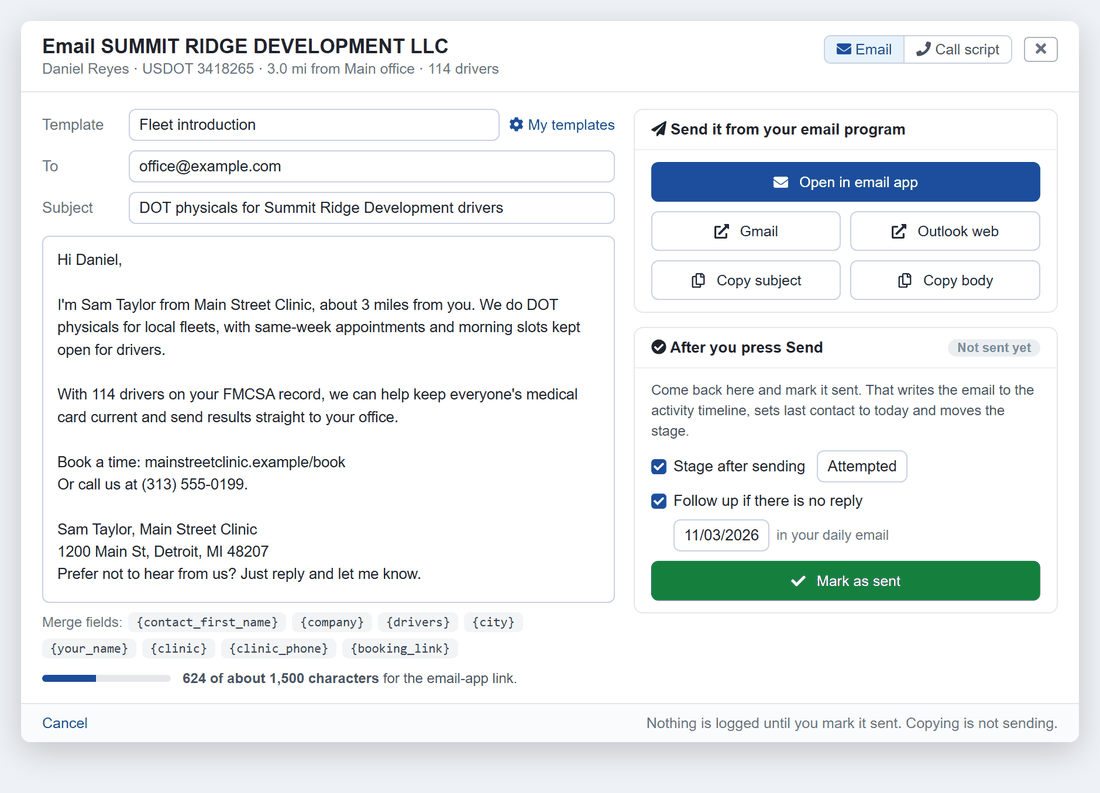Click the envelope icon on Email tab
Viewport: 1100px width, 793px height.
(844, 49)
